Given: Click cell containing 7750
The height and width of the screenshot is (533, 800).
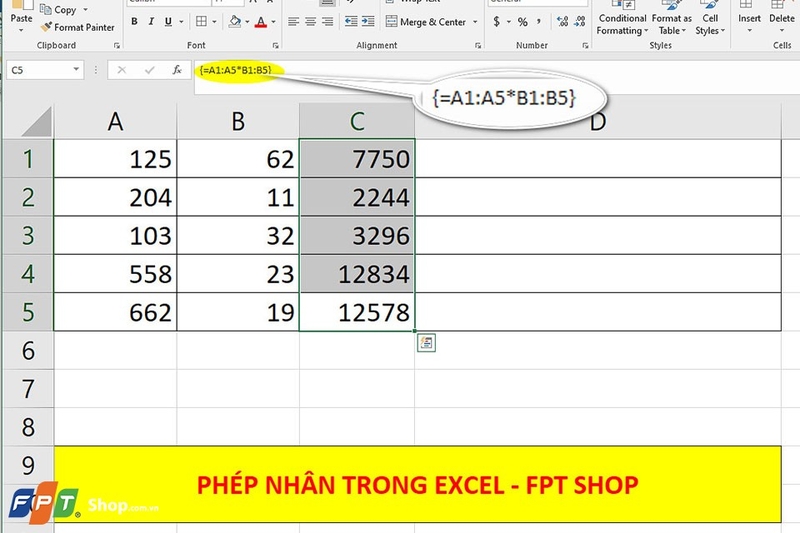Looking at the screenshot, I should [x=357, y=159].
